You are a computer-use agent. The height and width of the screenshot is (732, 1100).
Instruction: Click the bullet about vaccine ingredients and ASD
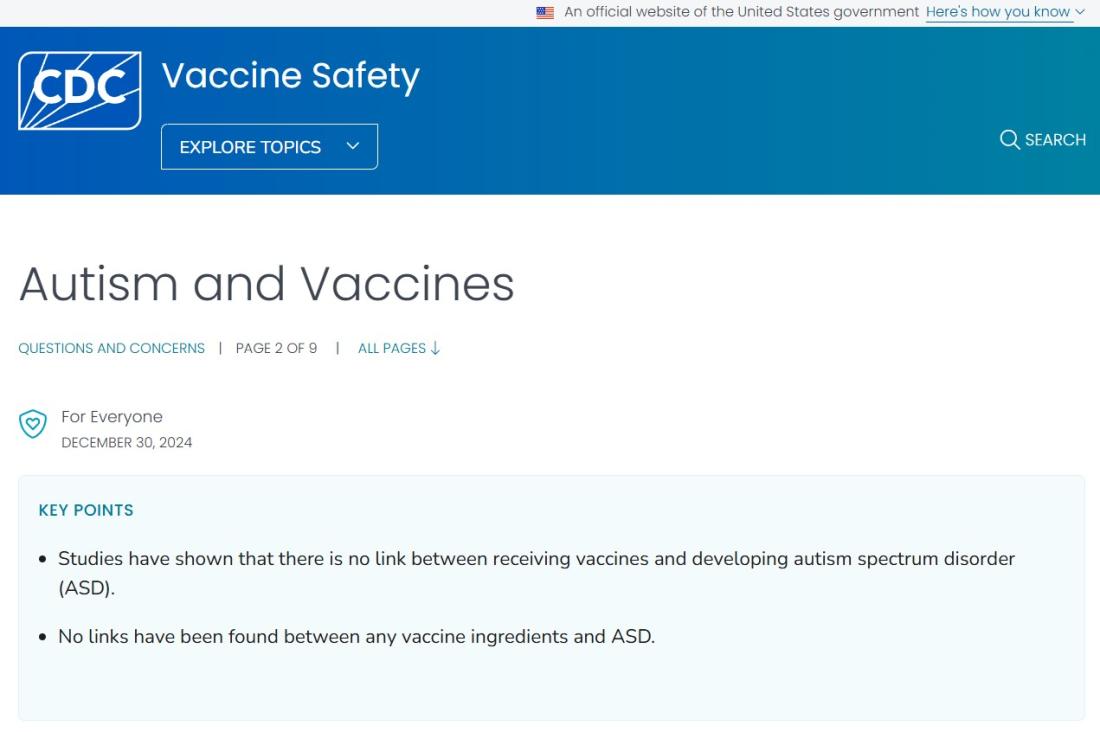tap(356, 636)
